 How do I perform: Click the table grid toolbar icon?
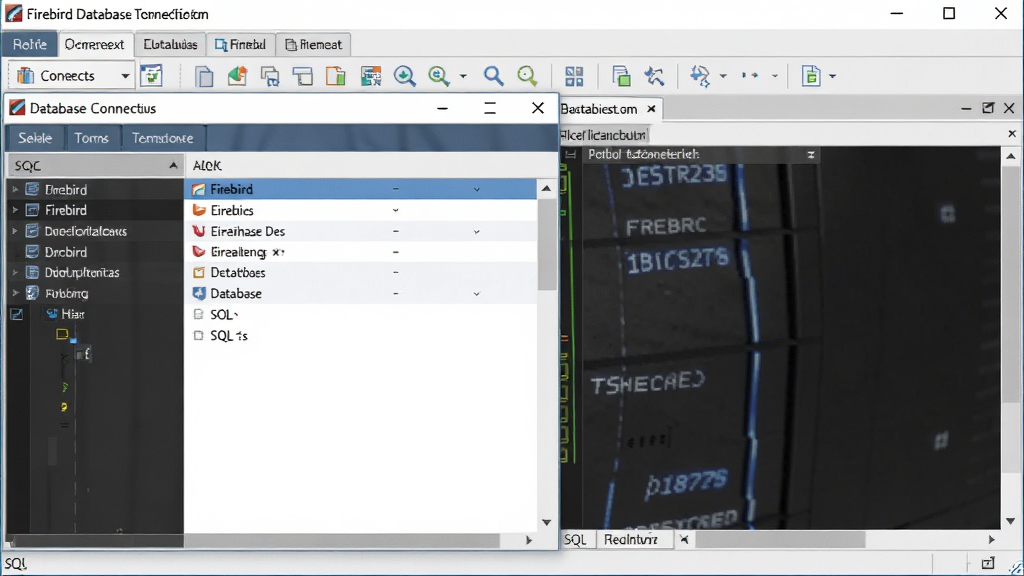click(x=370, y=76)
